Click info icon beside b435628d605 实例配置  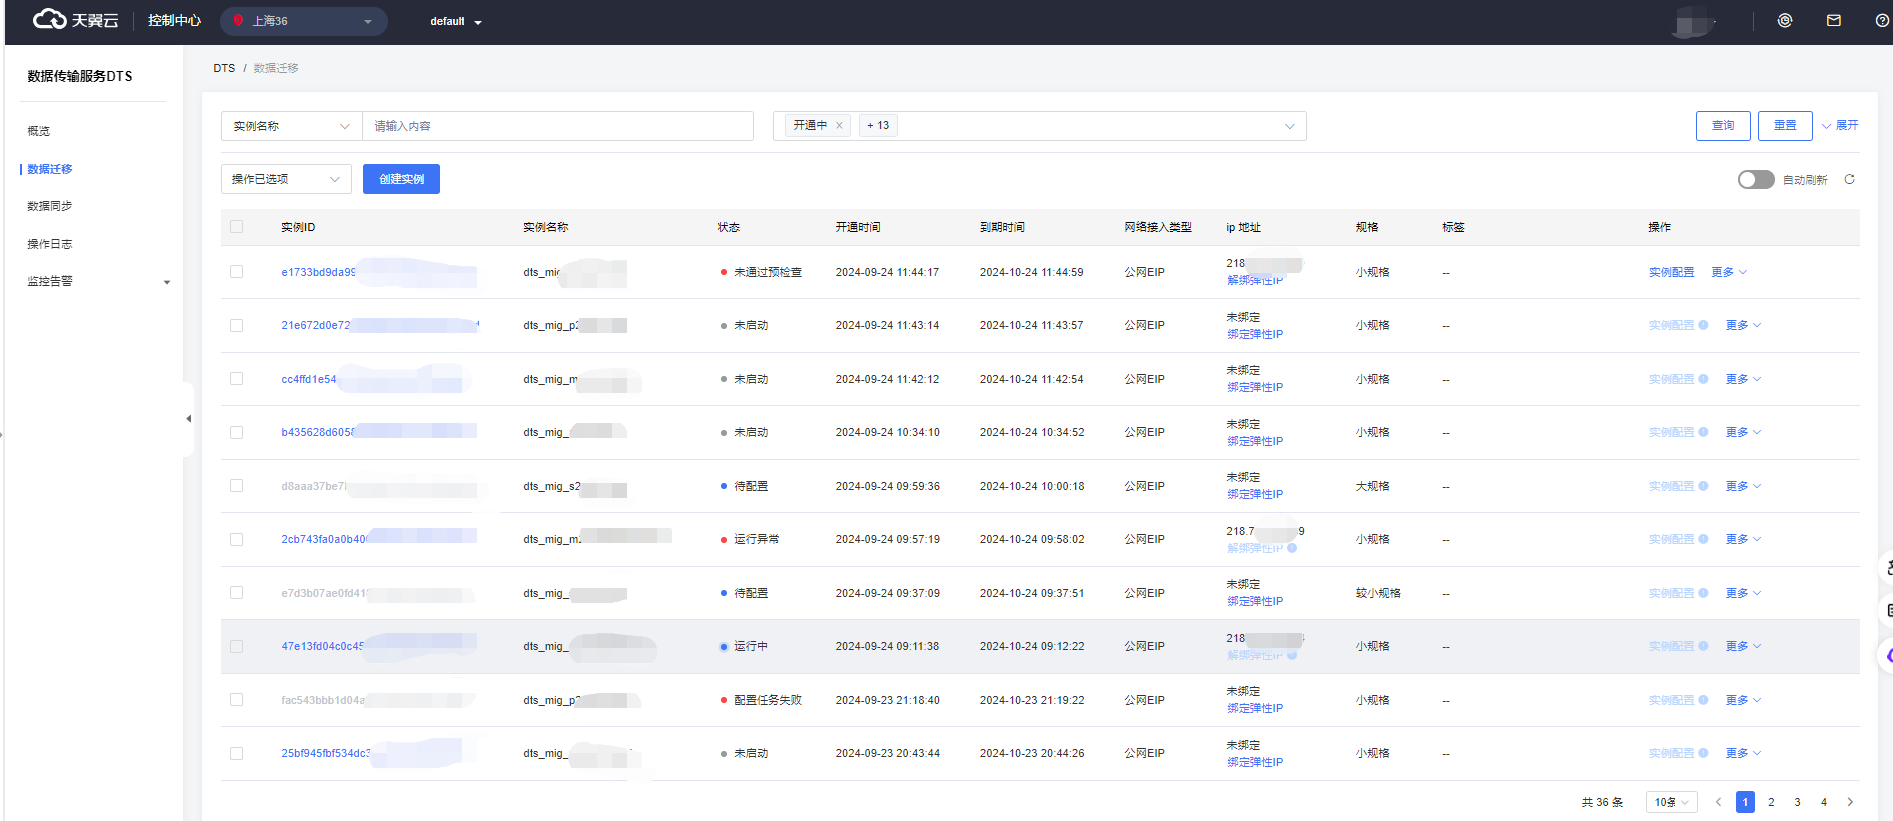(1703, 432)
